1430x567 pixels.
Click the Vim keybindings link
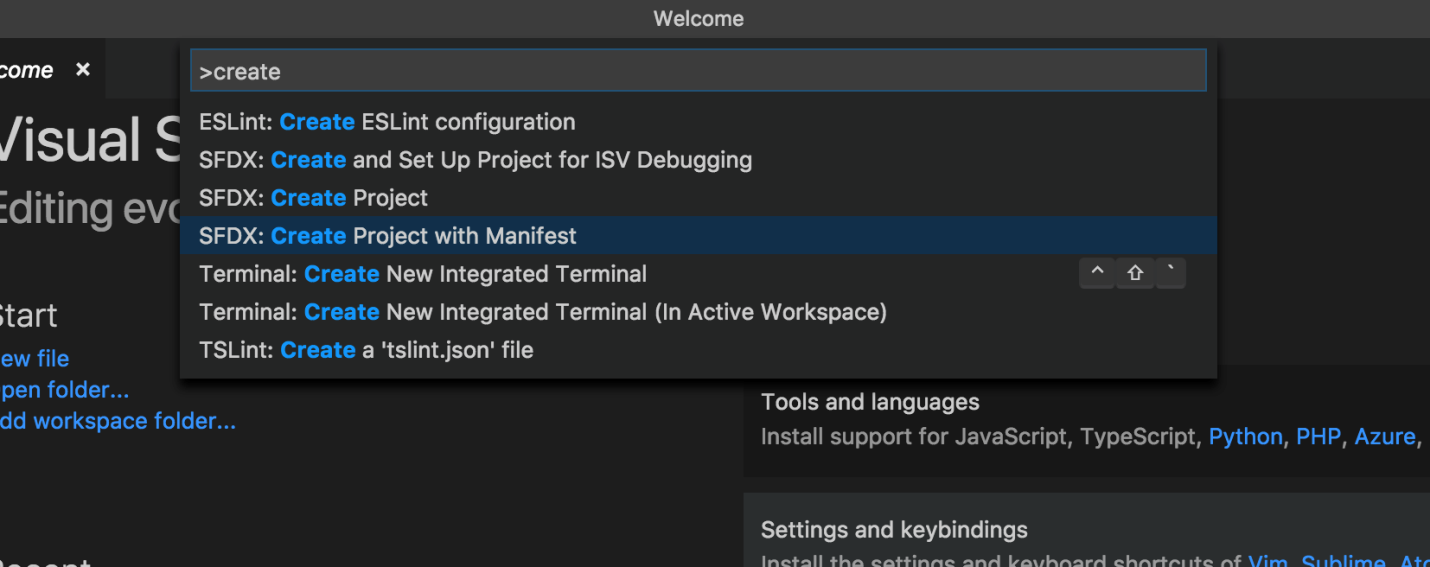[1267, 562]
